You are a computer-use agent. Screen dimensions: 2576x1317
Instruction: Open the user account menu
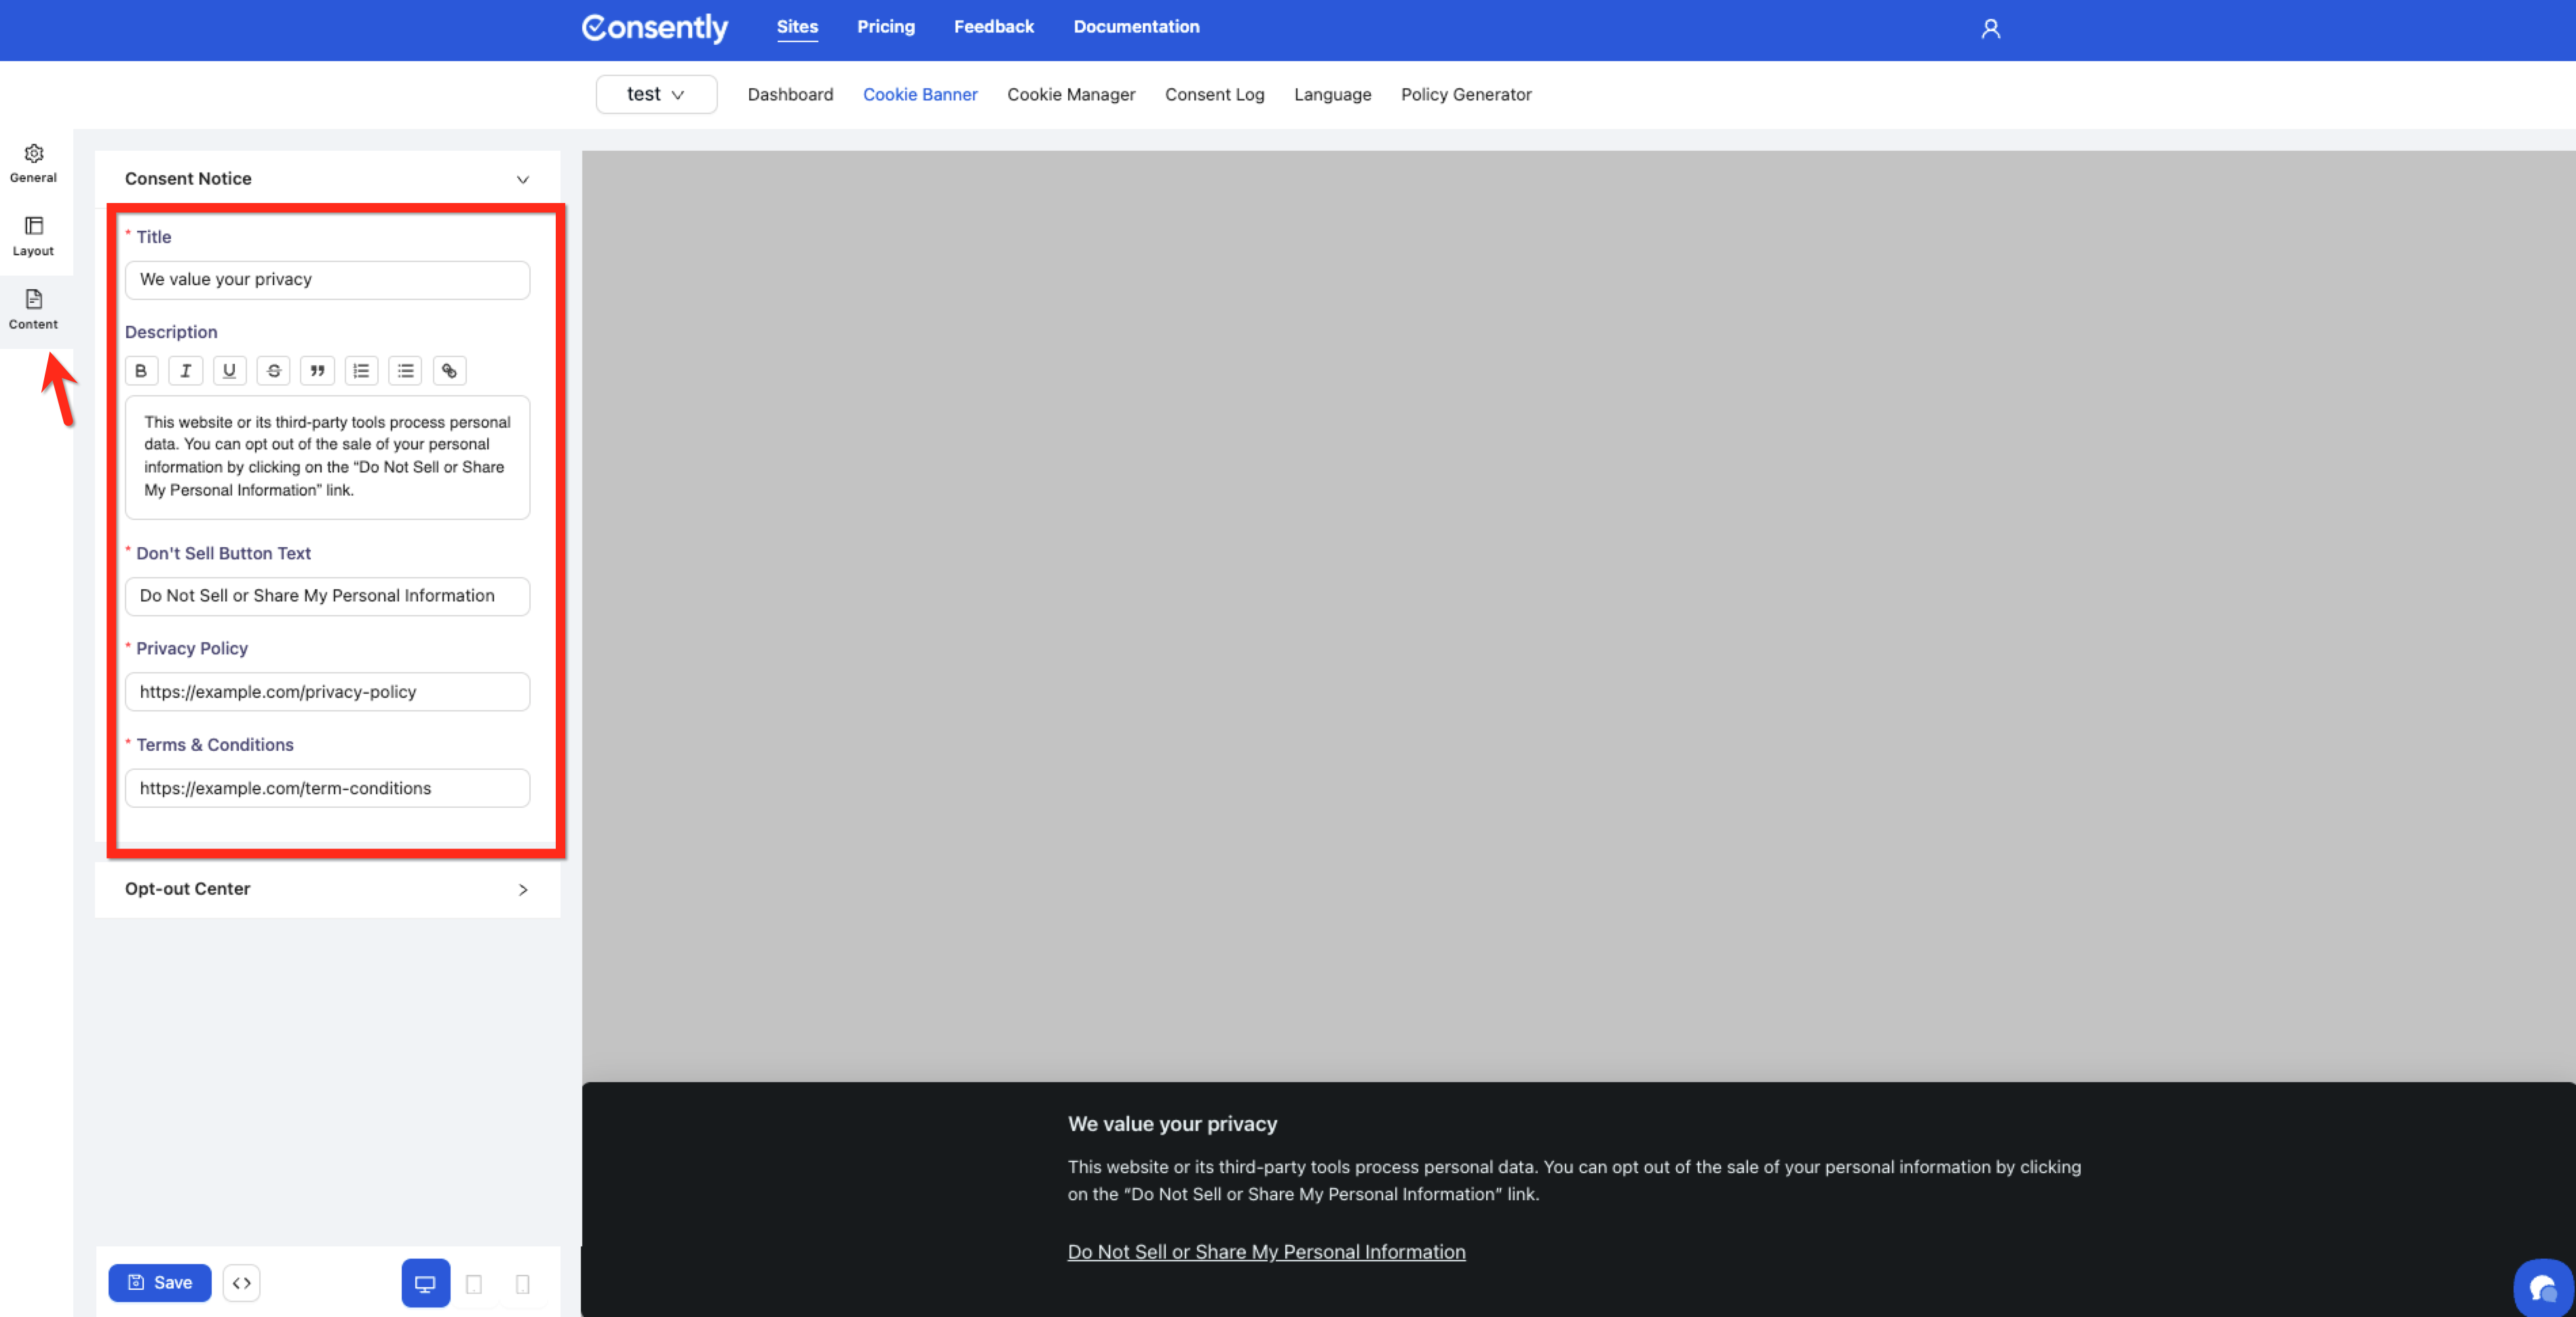1990,29
